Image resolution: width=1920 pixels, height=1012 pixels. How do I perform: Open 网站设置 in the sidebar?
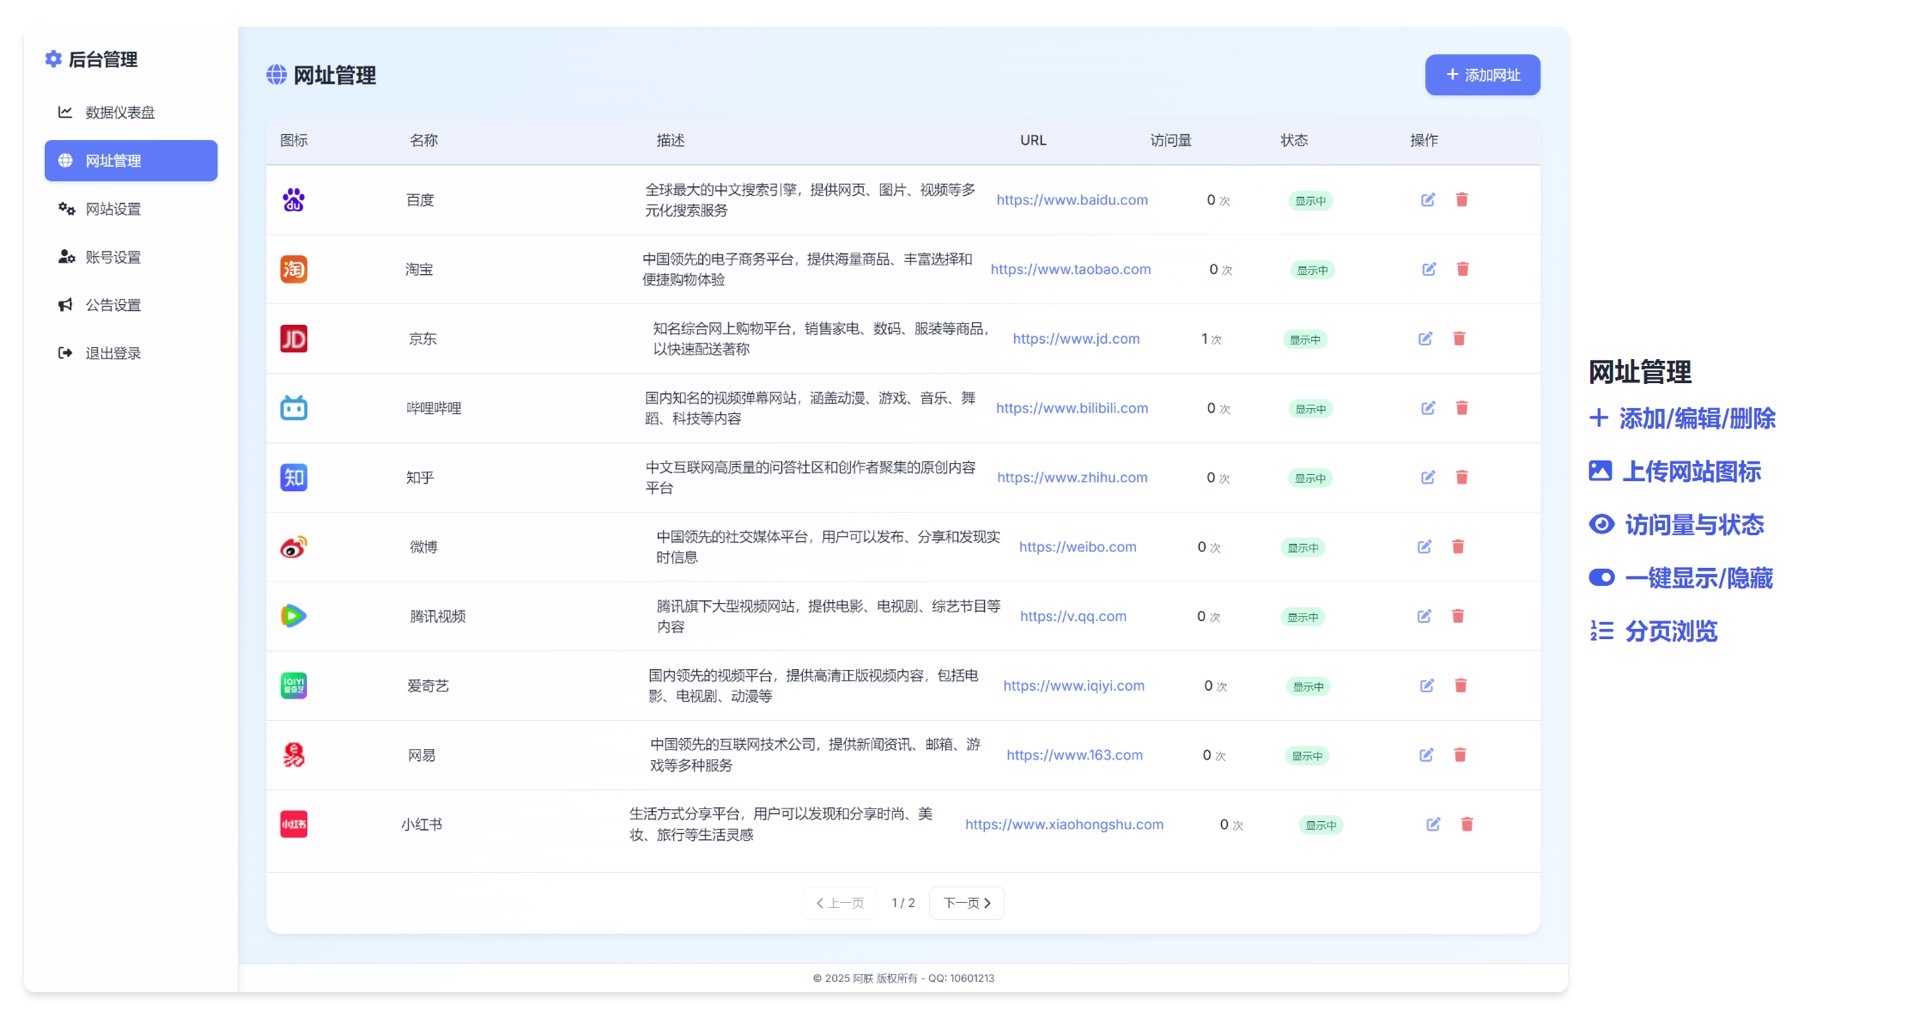point(113,209)
